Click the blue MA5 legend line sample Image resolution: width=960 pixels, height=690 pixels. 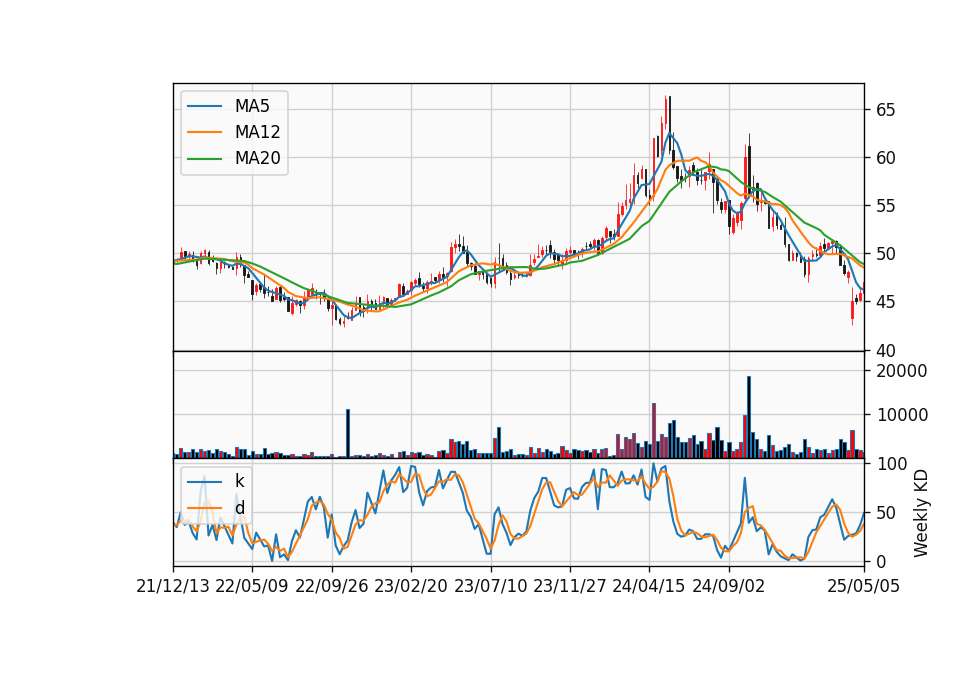[x=204, y=106]
